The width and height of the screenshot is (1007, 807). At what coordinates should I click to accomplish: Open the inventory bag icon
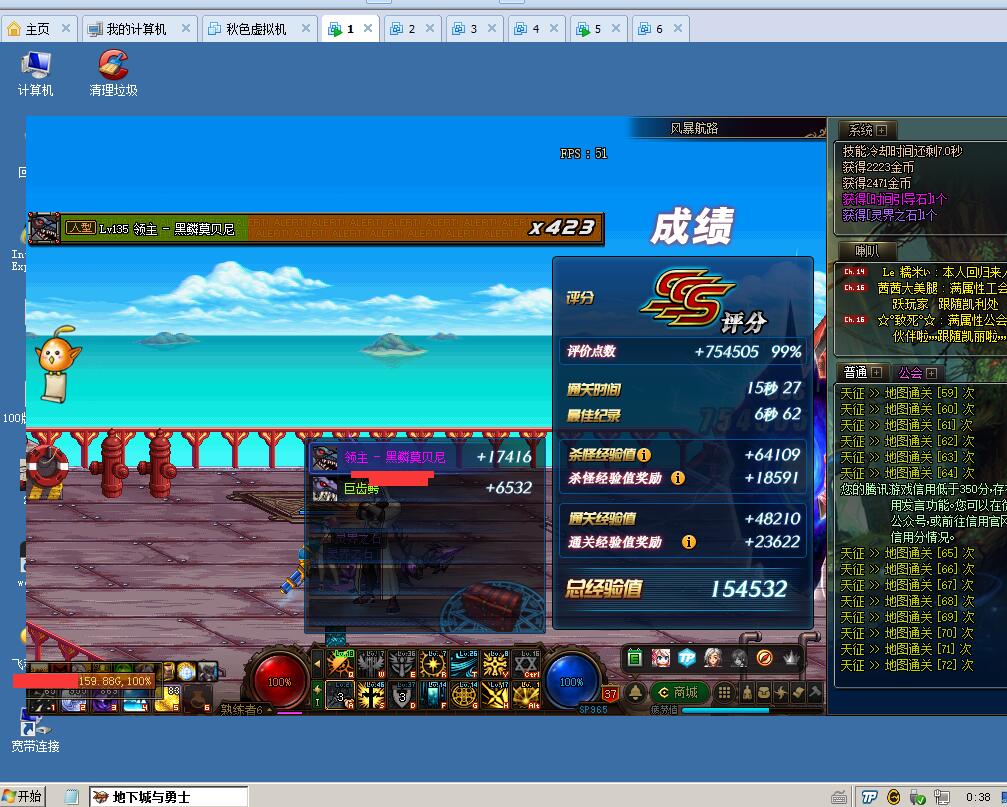(764, 692)
